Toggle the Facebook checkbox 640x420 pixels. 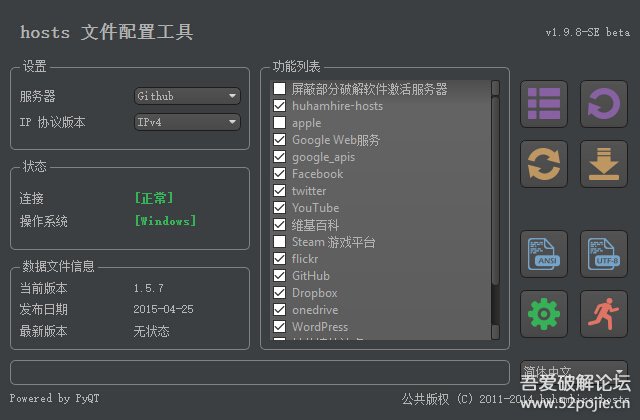tap(280, 174)
